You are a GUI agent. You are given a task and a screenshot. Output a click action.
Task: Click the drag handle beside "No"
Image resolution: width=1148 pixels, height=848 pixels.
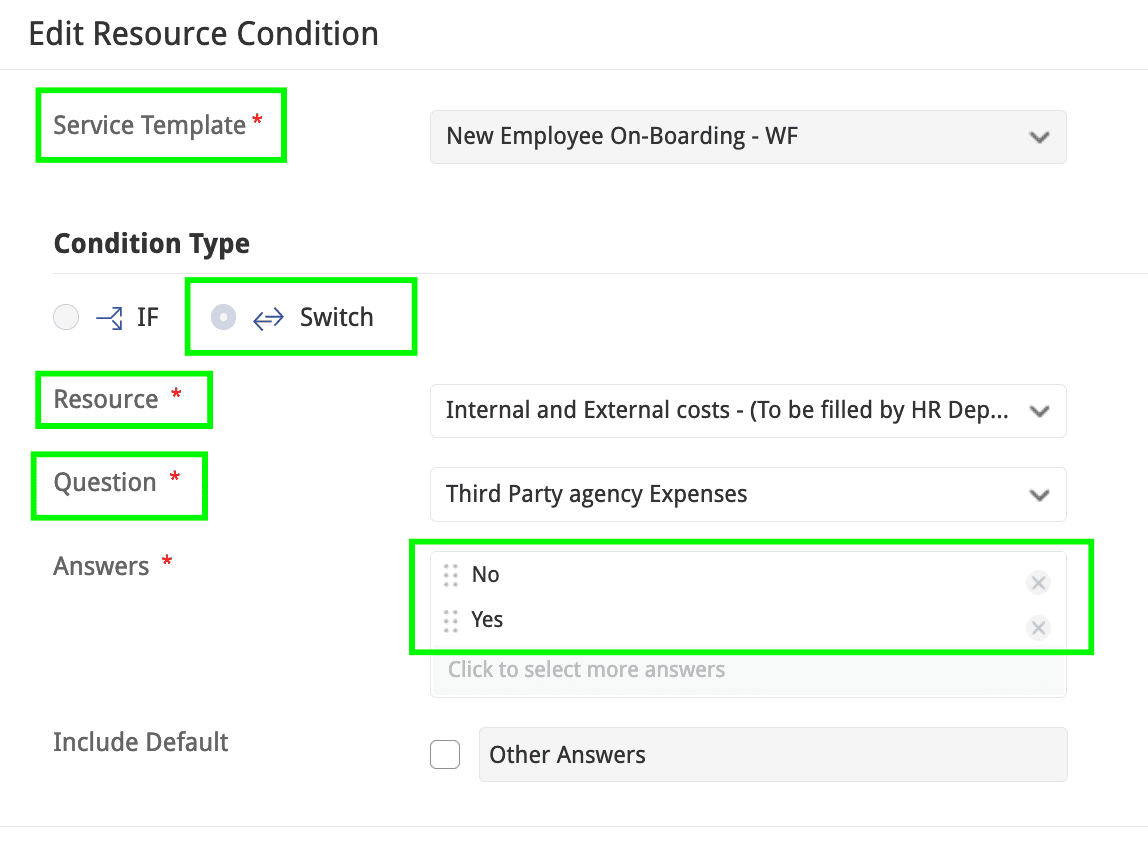pyautogui.click(x=451, y=575)
